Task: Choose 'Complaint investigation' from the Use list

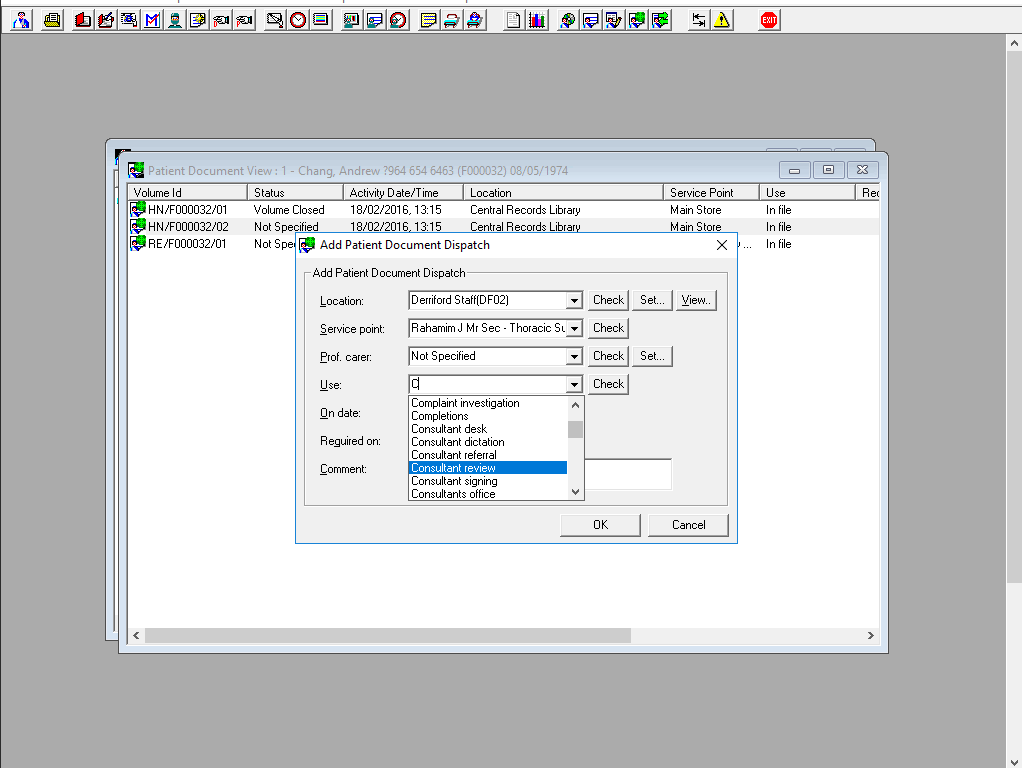Action: click(488, 403)
